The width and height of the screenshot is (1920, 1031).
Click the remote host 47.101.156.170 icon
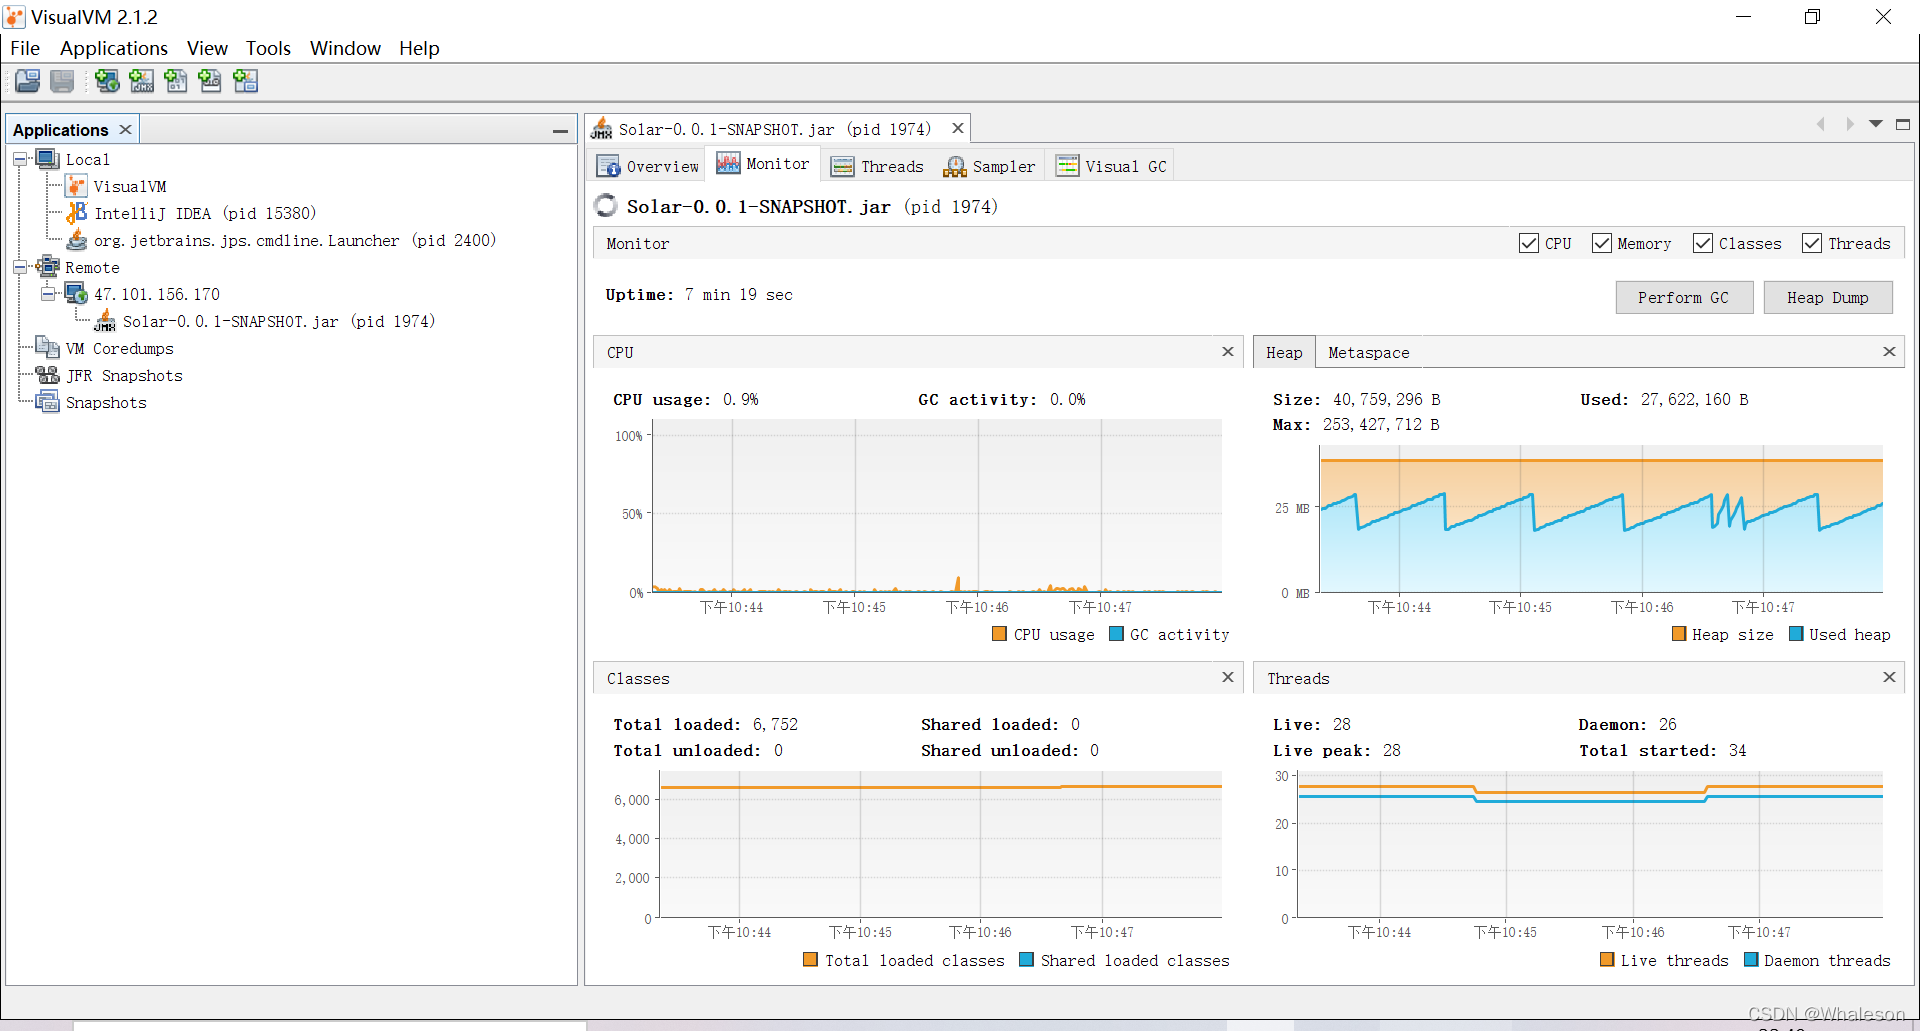[76, 294]
